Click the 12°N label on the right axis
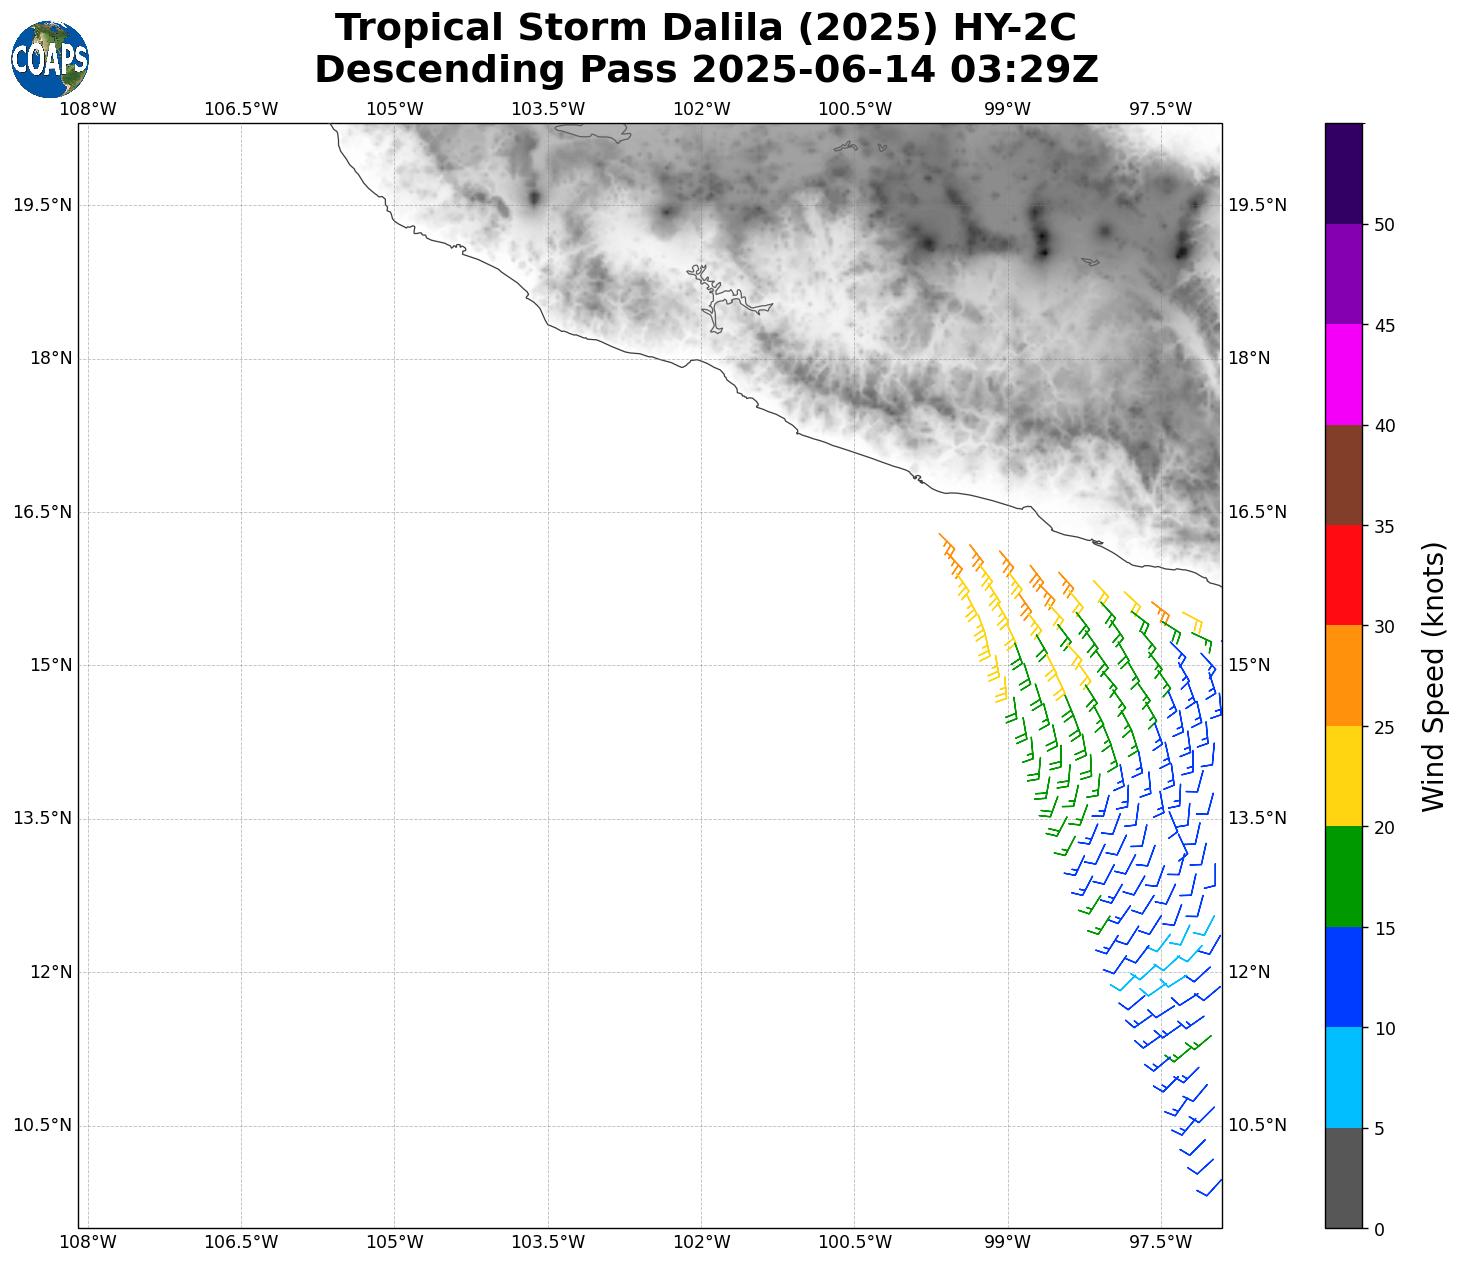 [1249, 972]
